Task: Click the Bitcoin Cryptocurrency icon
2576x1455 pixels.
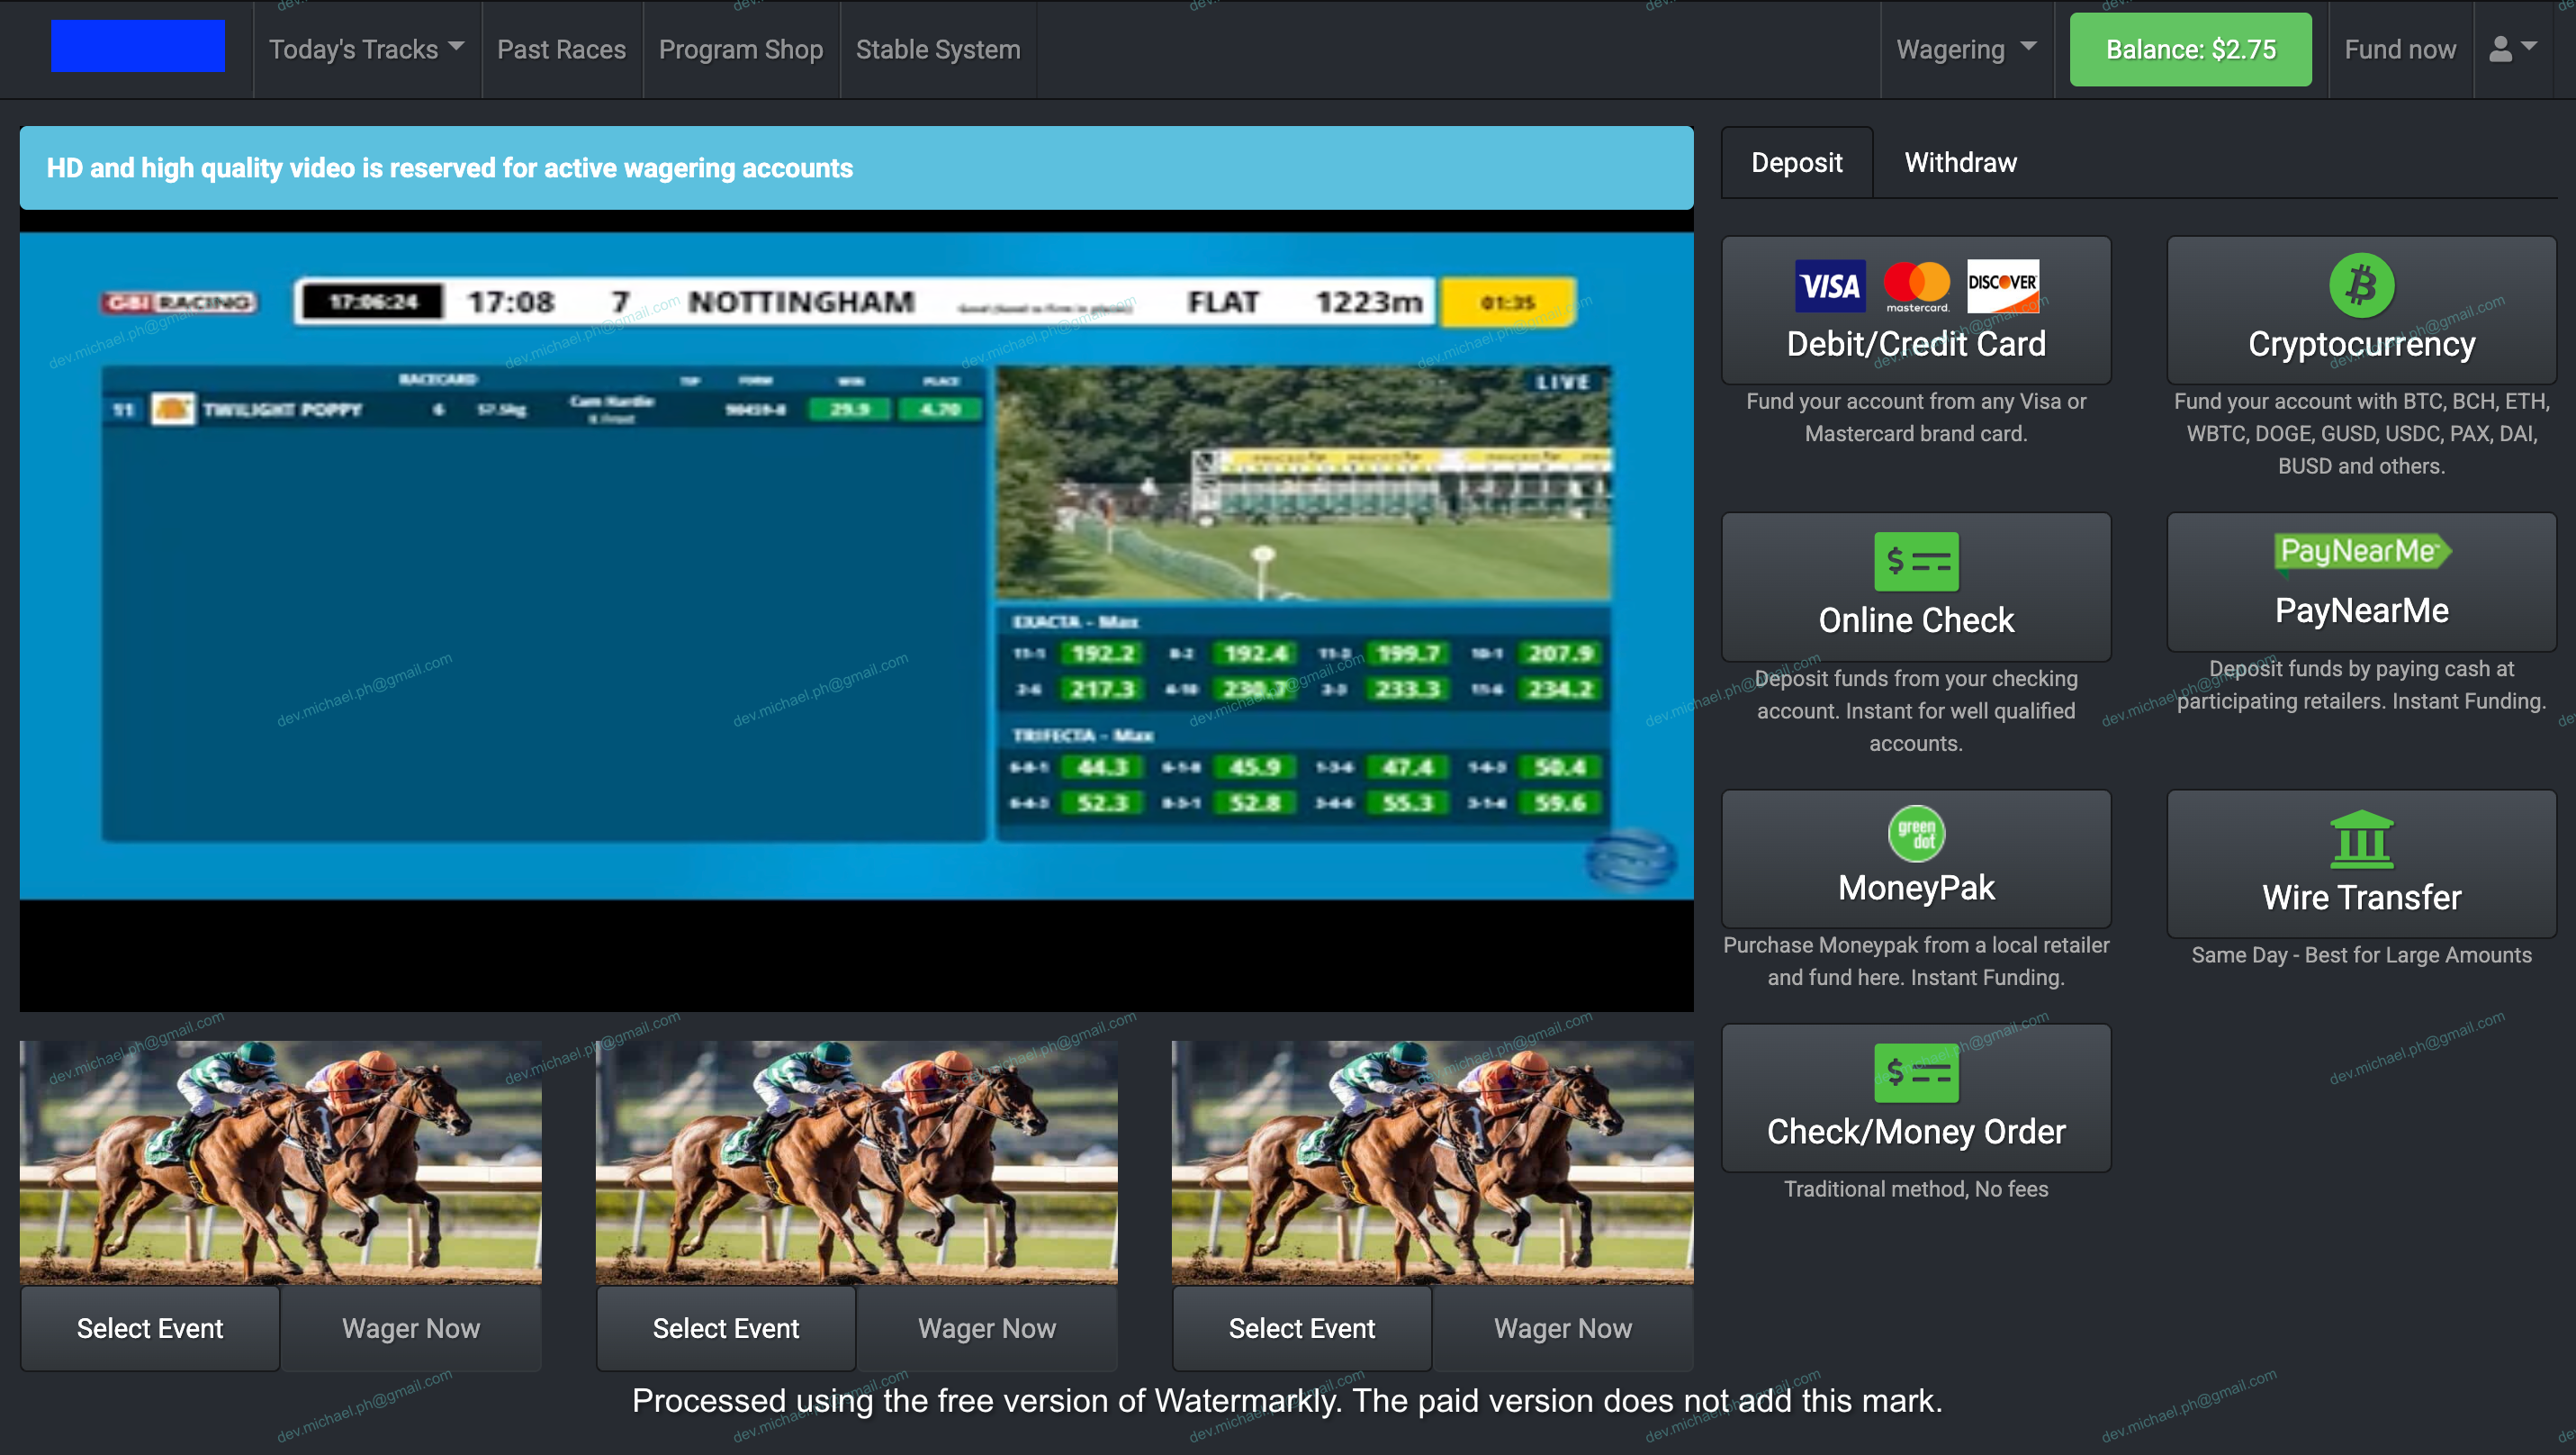Action: coord(2361,285)
